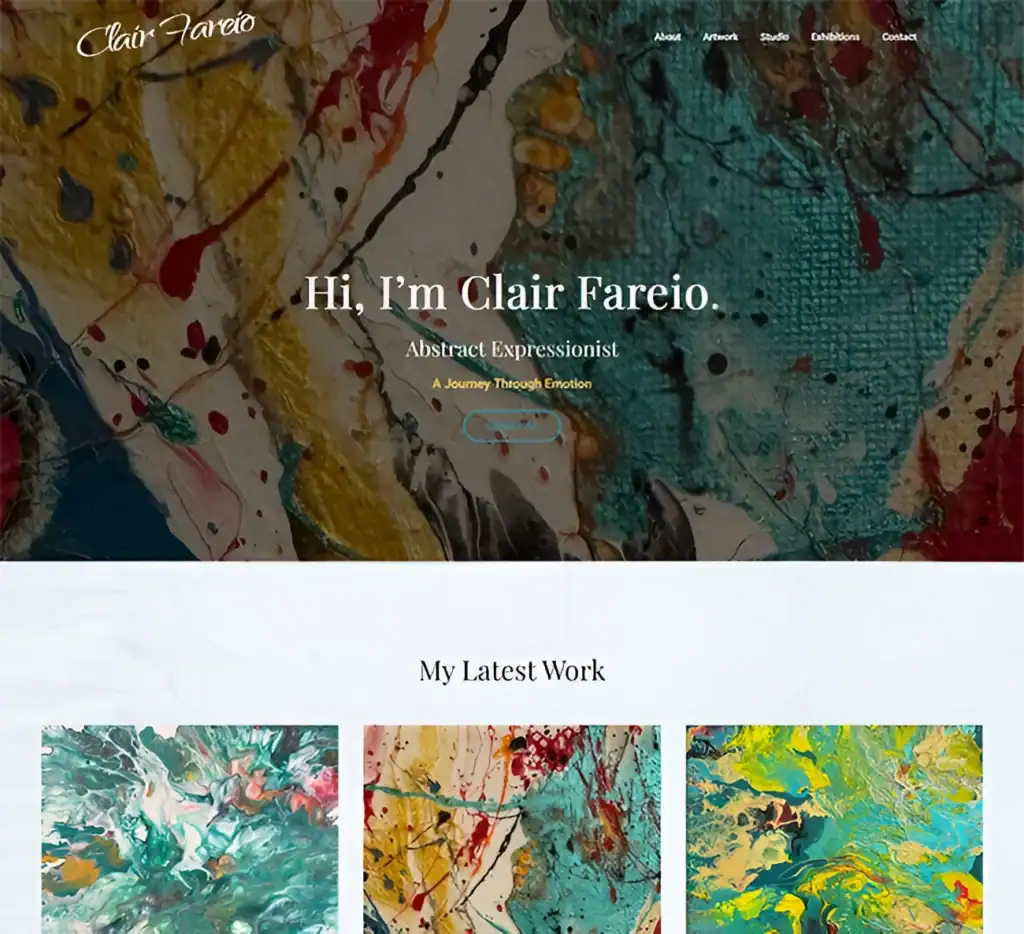Click the teal outlined button under the tagline

click(512, 426)
